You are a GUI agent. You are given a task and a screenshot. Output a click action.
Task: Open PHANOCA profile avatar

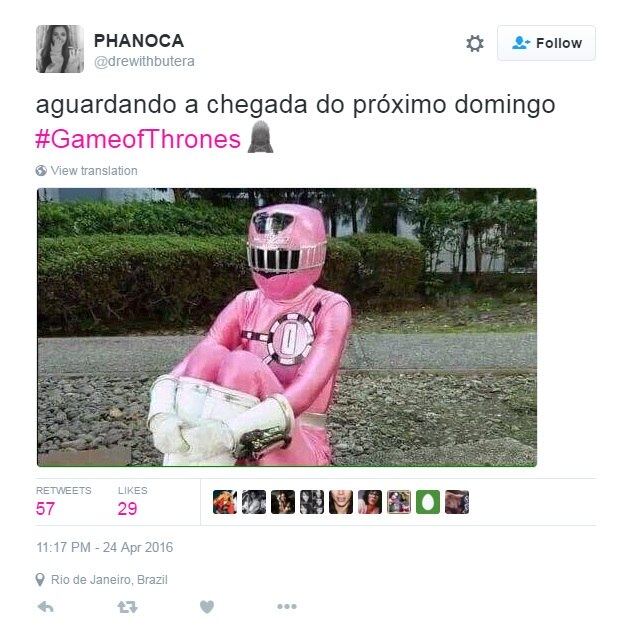click(60, 49)
